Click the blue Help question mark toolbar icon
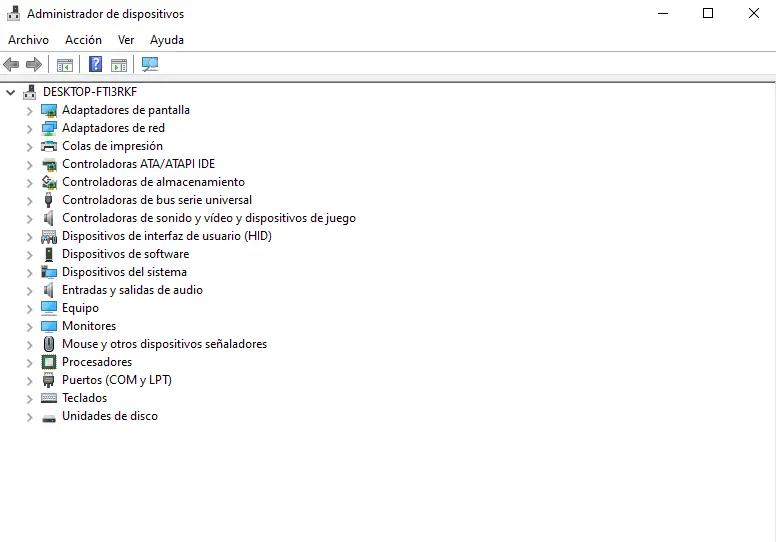 (x=95, y=65)
